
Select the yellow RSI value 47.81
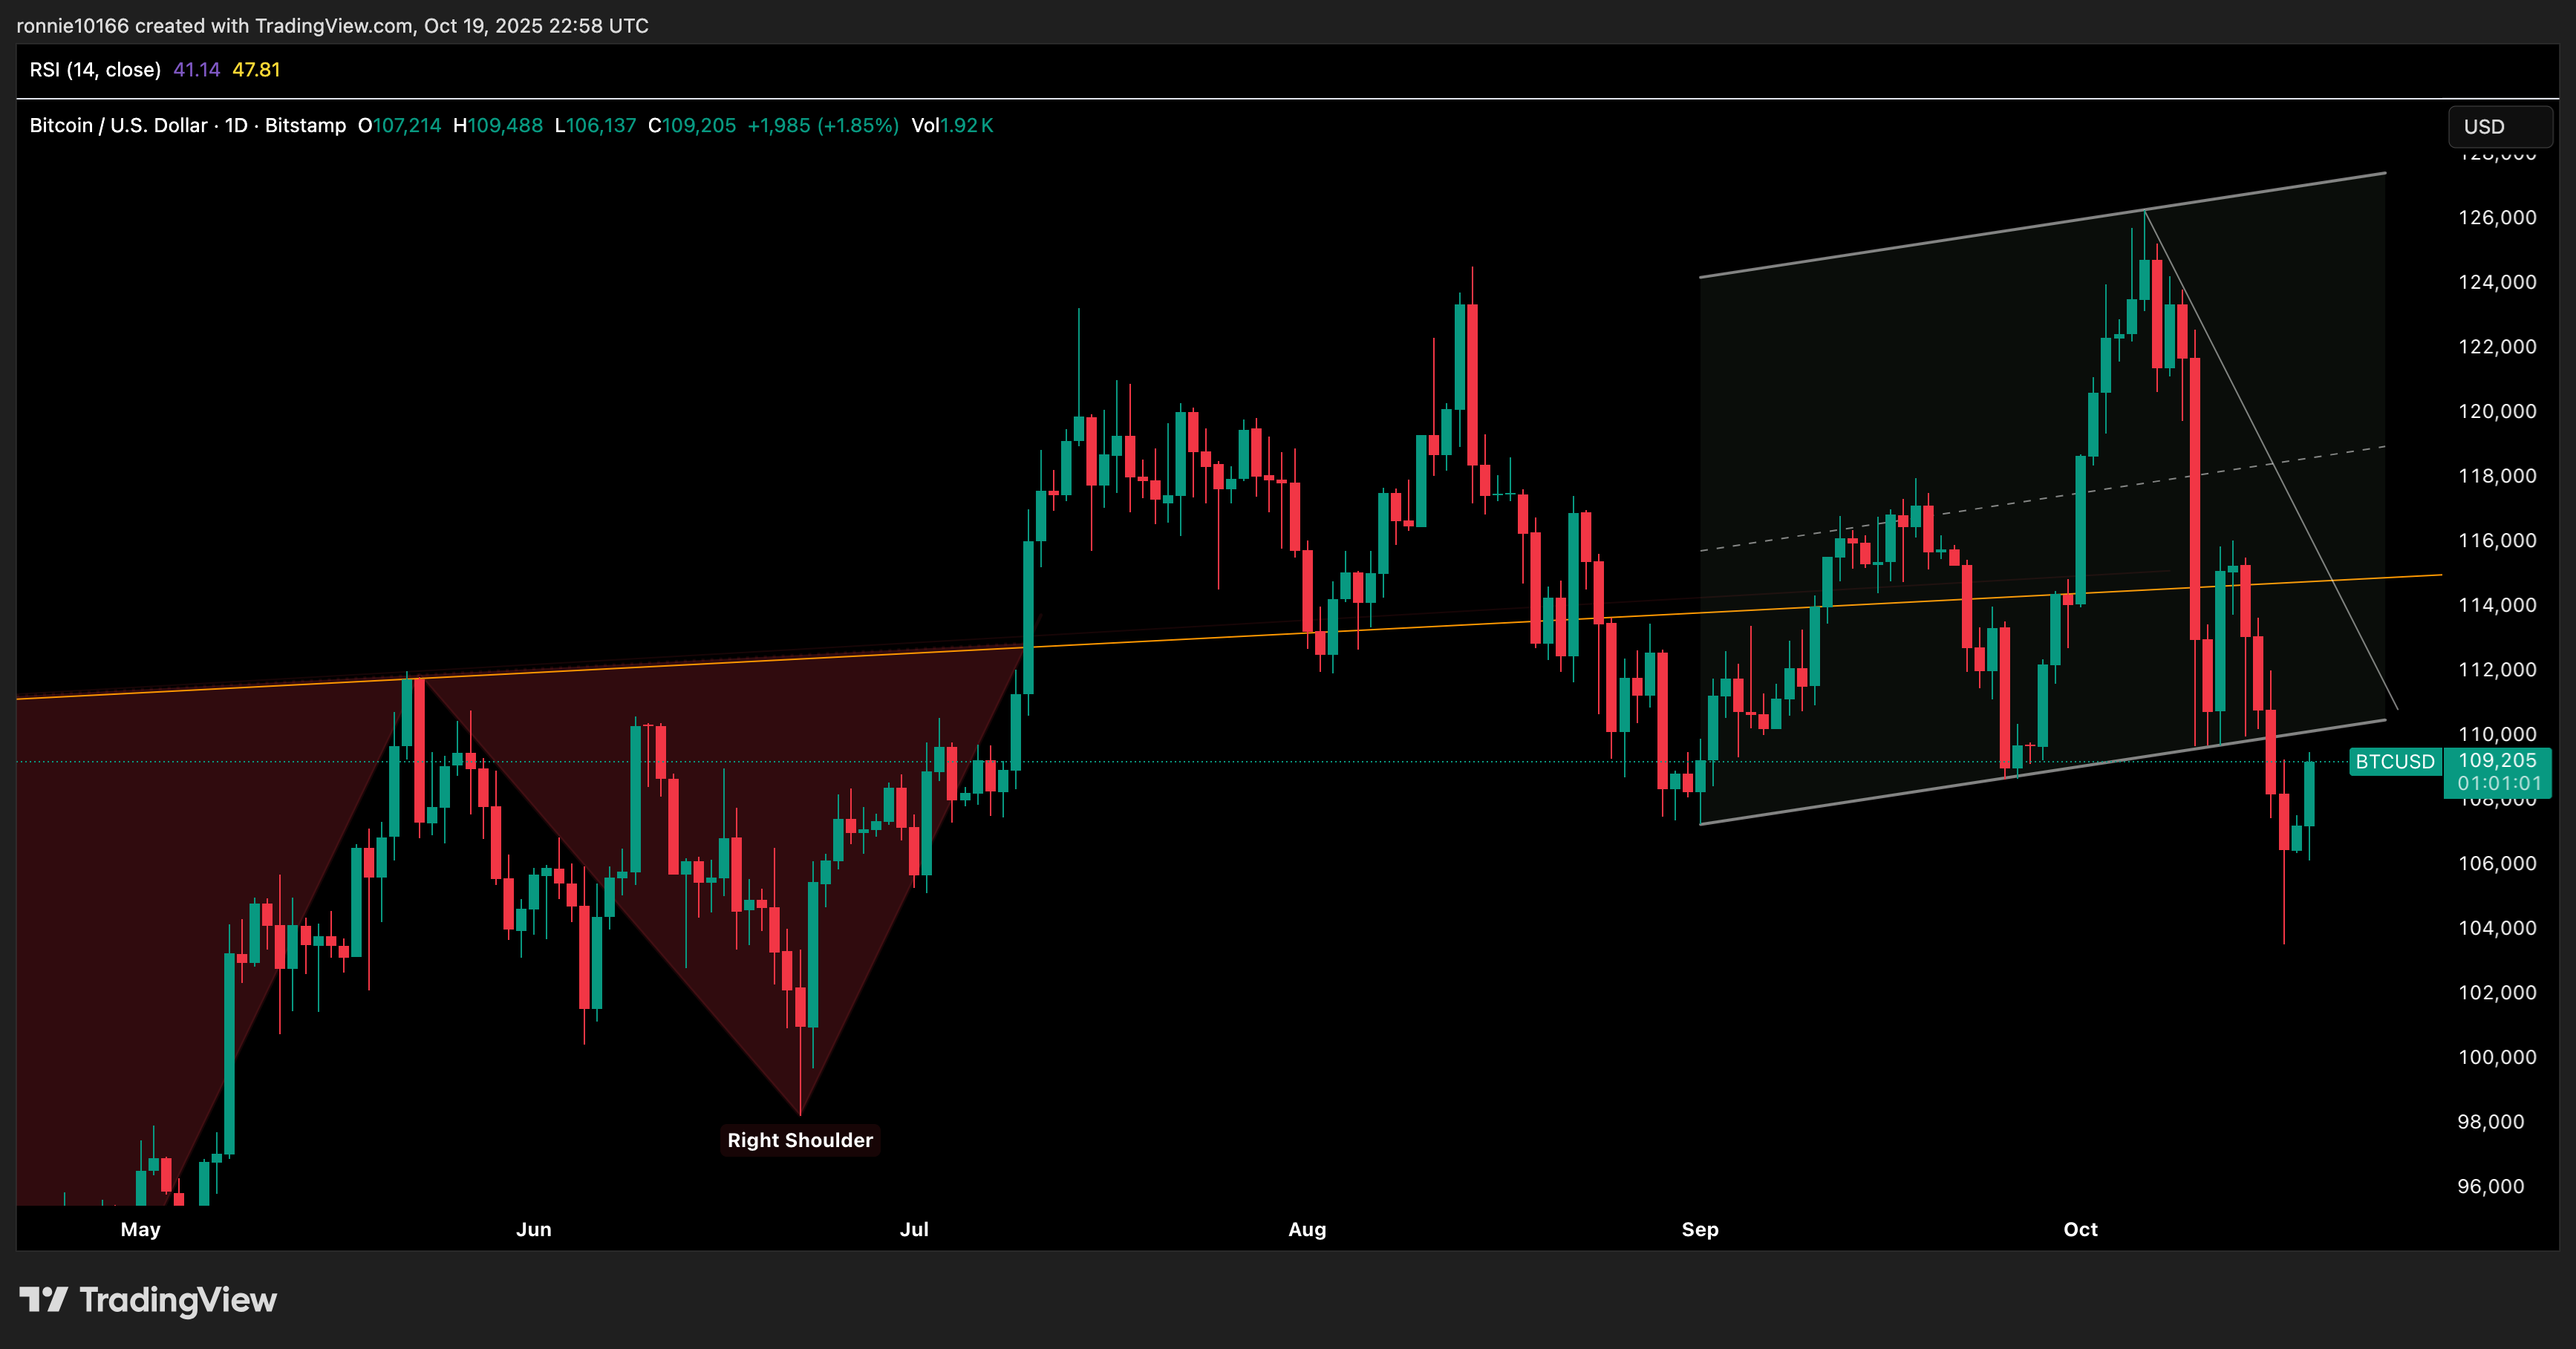256,70
